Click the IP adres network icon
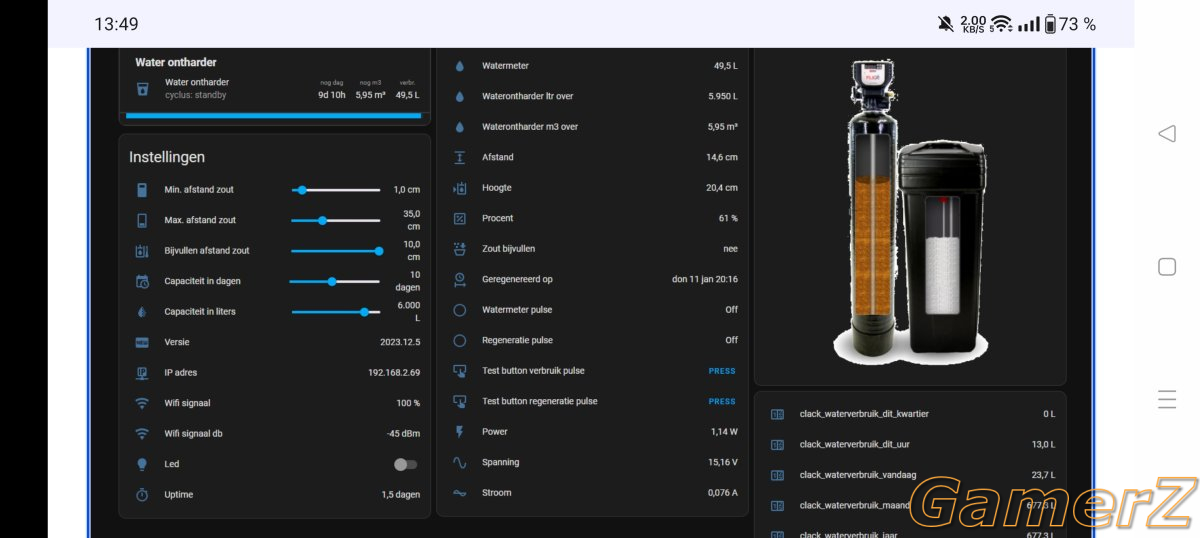1200x538 pixels. pyautogui.click(x=142, y=372)
